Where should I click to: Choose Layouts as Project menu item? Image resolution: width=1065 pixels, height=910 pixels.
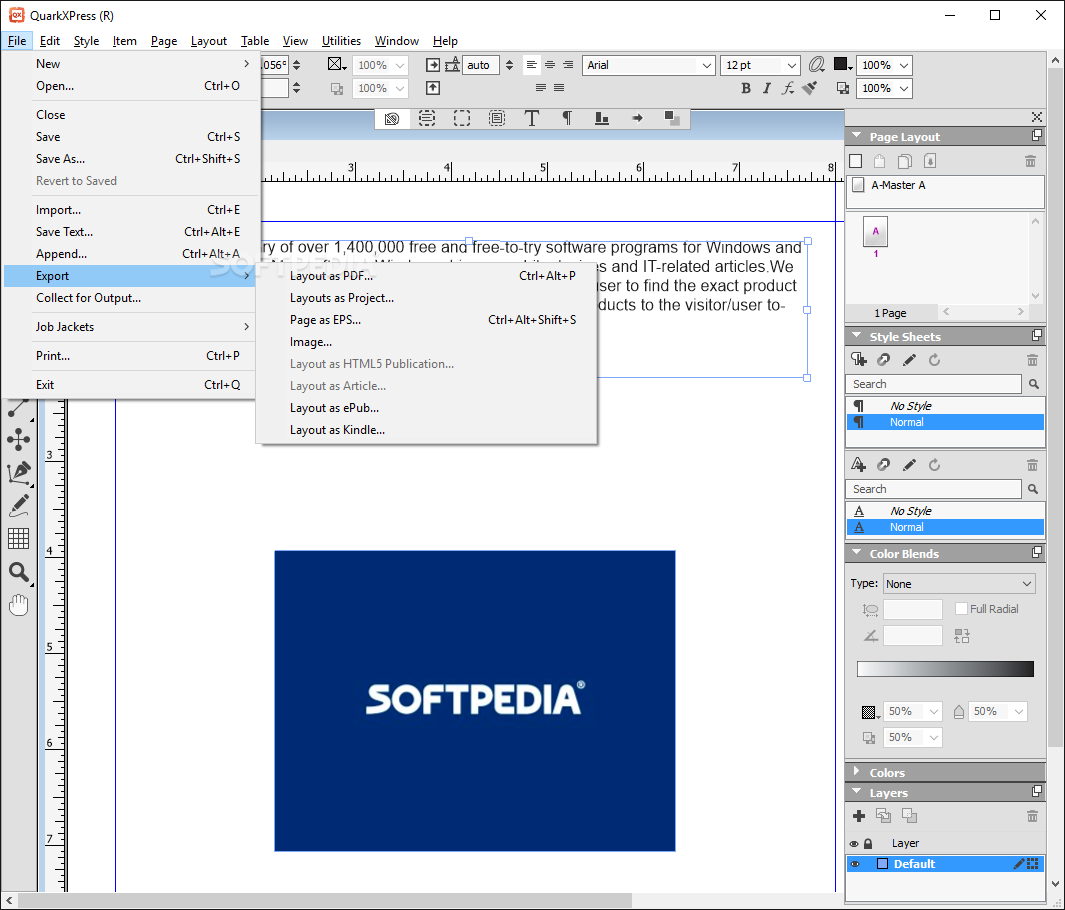pyautogui.click(x=426, y=297)
